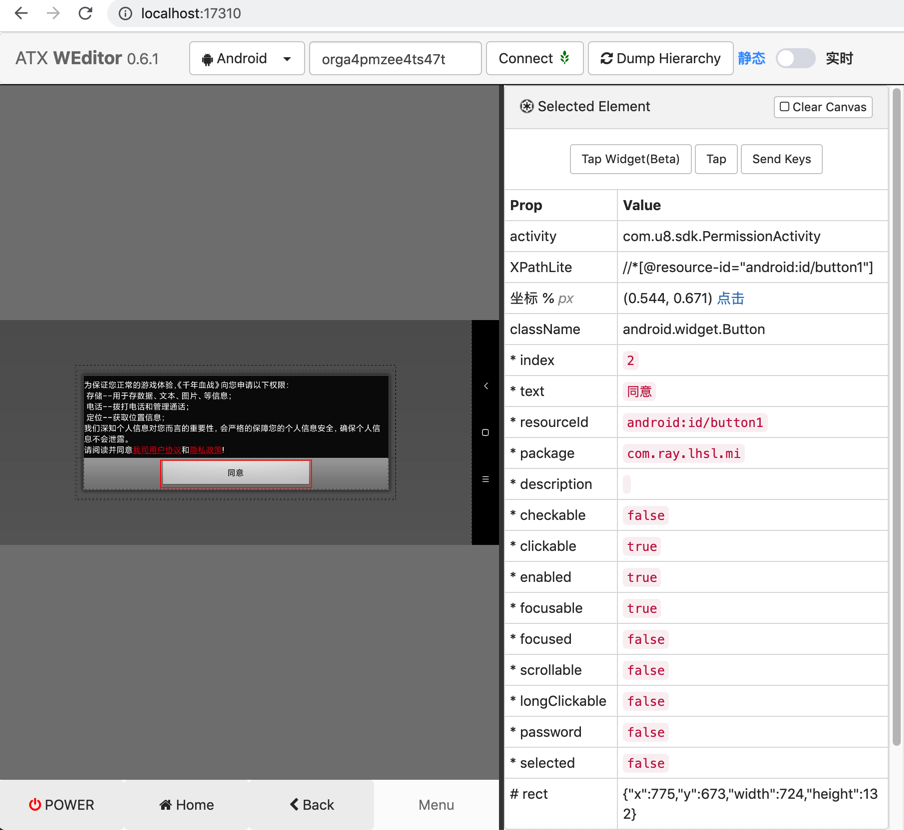Click the 静态 label
The height and width of the screenshot is (830, 904).
point(751,58)
